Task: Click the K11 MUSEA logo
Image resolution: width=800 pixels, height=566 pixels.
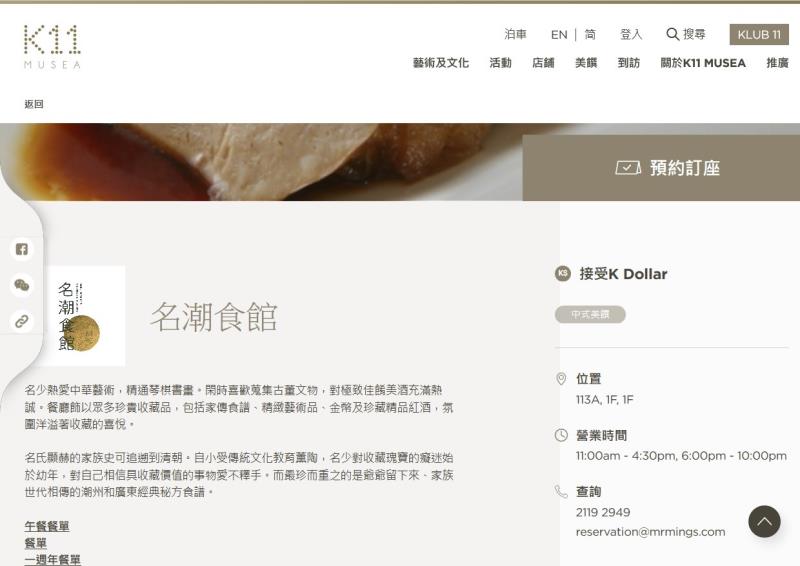Action: (52, 46)
